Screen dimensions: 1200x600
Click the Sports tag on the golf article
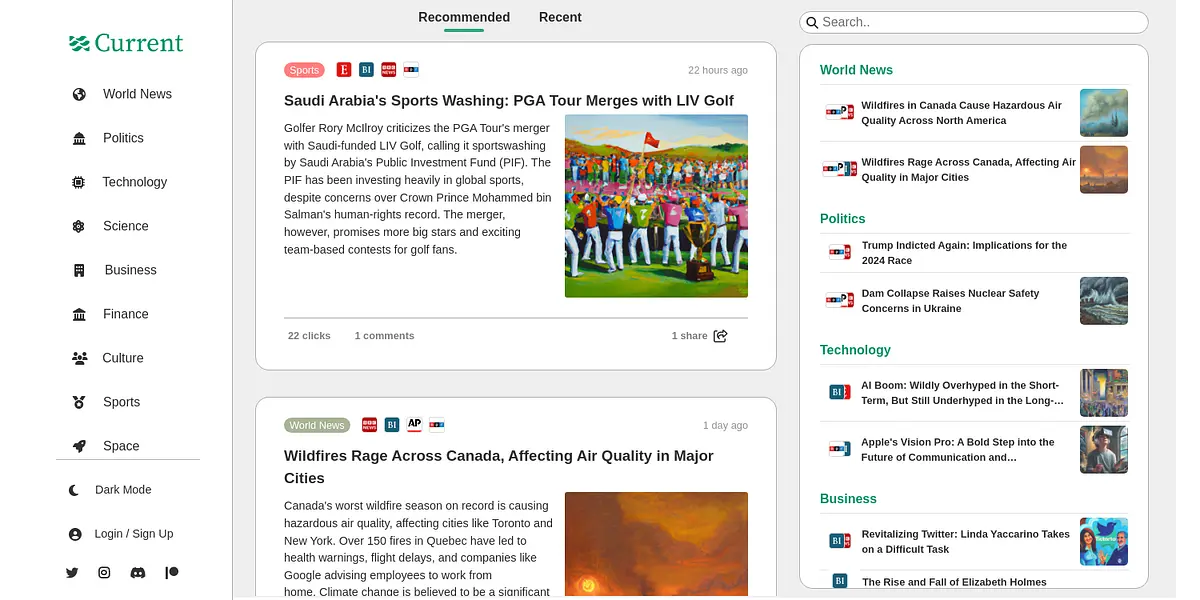coord(304,70)
